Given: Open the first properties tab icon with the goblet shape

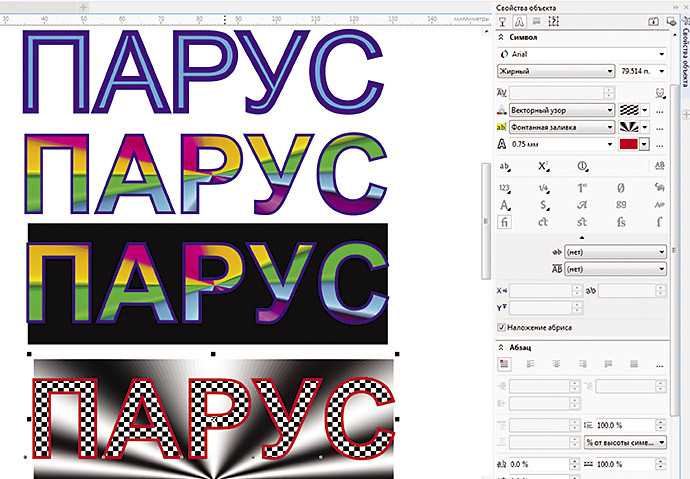Looking at the screenshot, I should (x=503, y=21).
